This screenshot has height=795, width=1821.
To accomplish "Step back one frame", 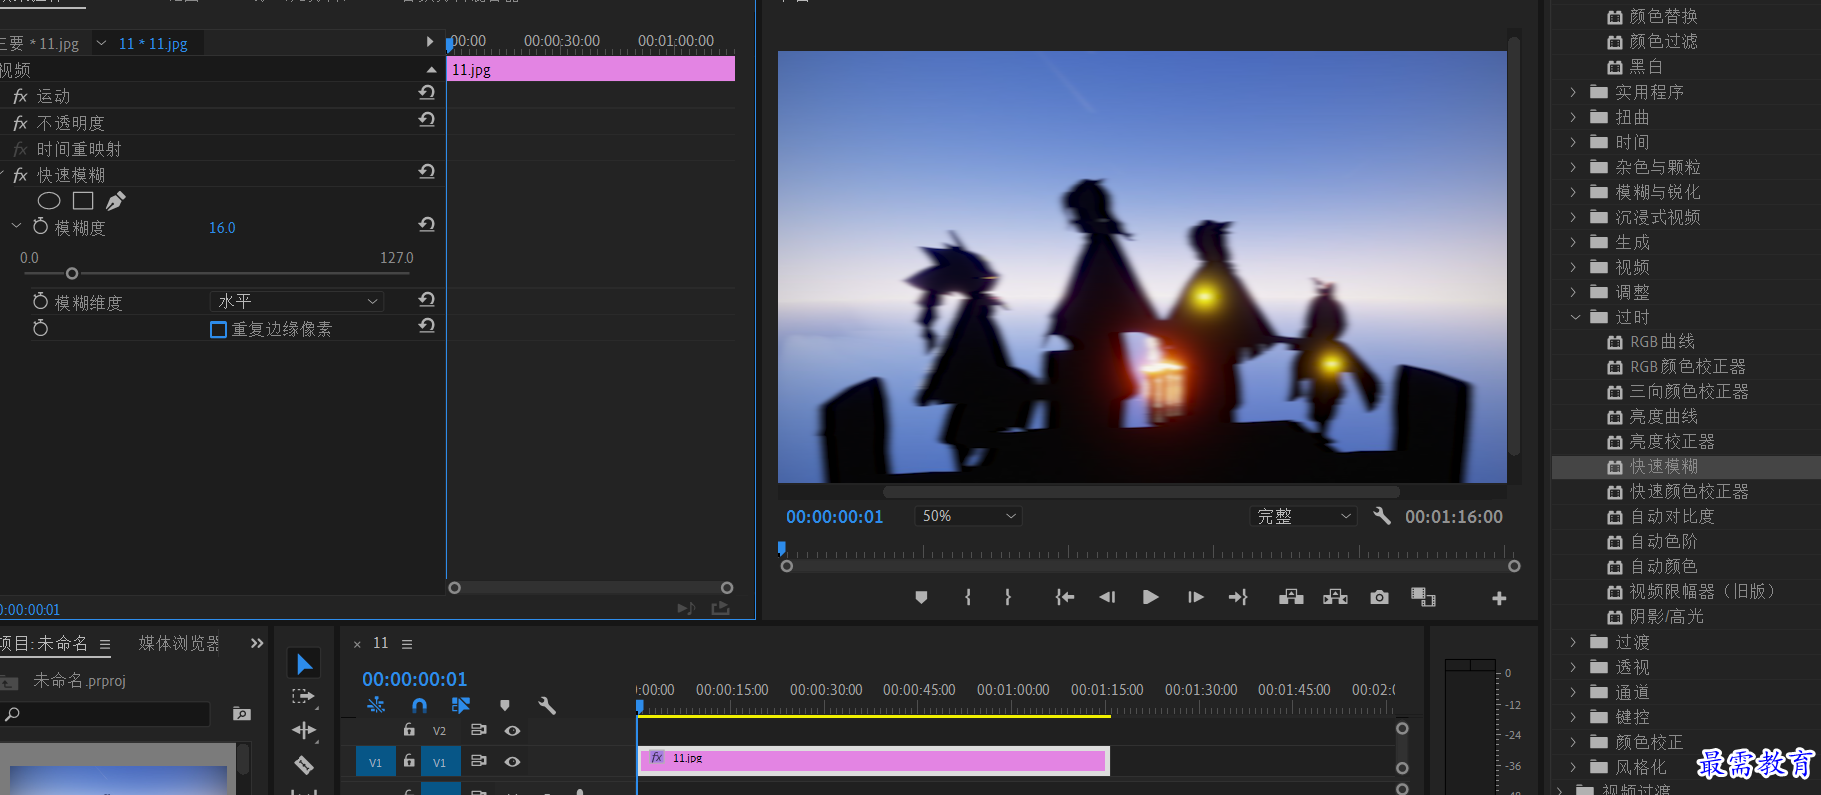I will (x=1107, y=597).
